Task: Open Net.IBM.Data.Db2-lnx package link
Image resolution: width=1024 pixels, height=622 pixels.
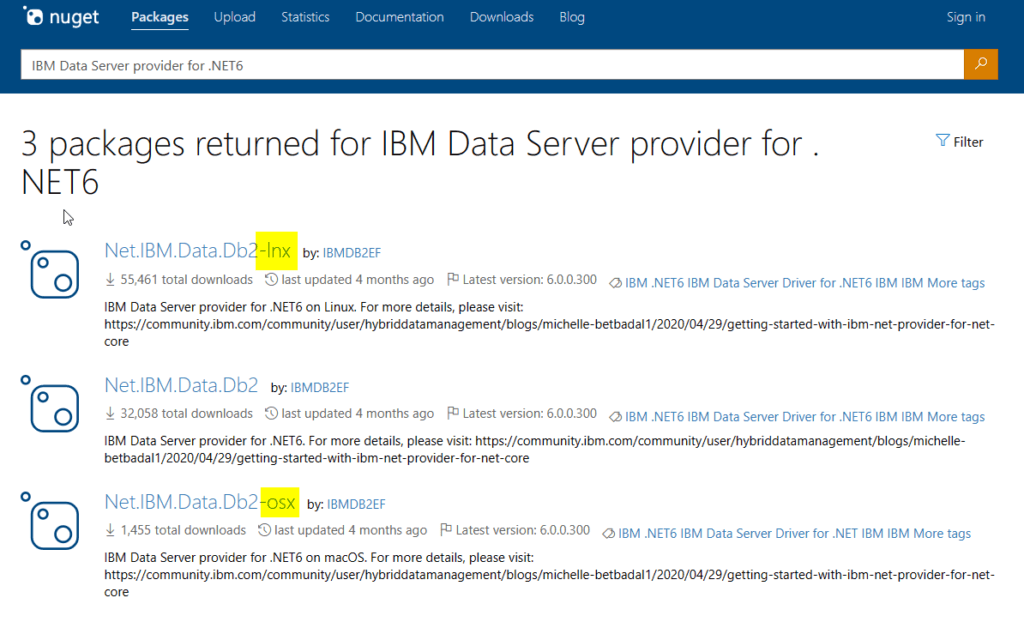Action: click(198, 250)
